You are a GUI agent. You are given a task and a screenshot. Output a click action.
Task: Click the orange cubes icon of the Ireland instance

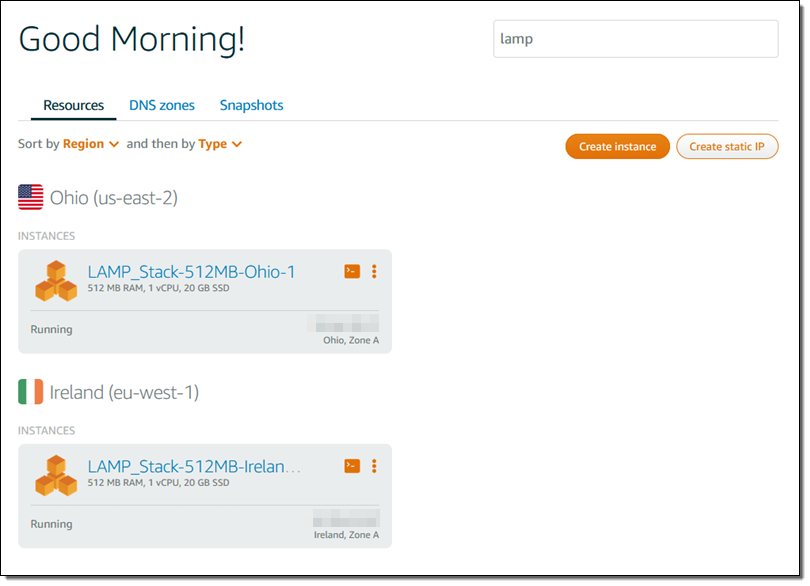point(56,476)
